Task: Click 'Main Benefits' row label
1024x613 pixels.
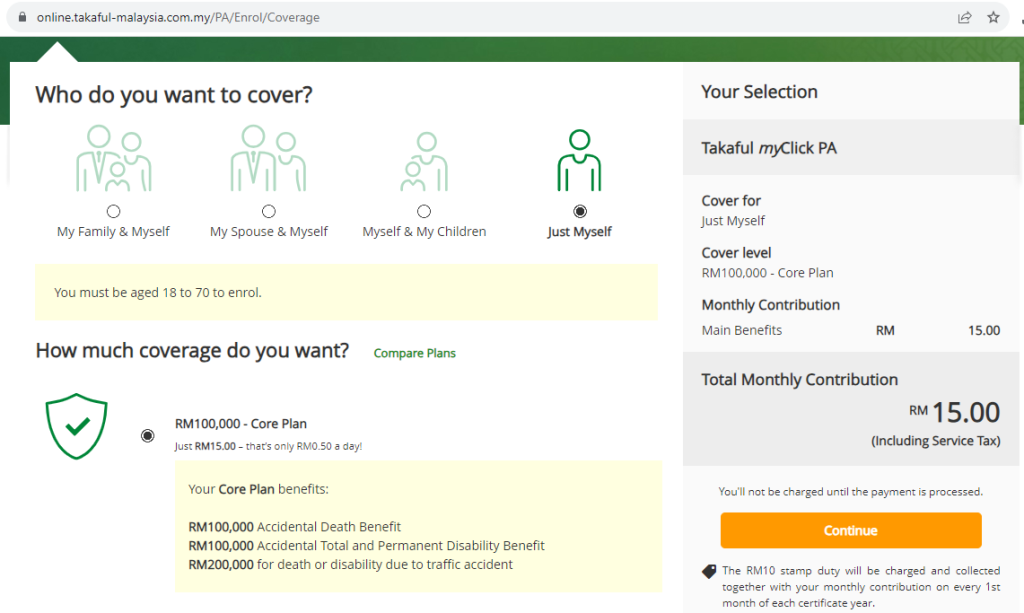Action: pyautogui.click(x=742, y=330)
